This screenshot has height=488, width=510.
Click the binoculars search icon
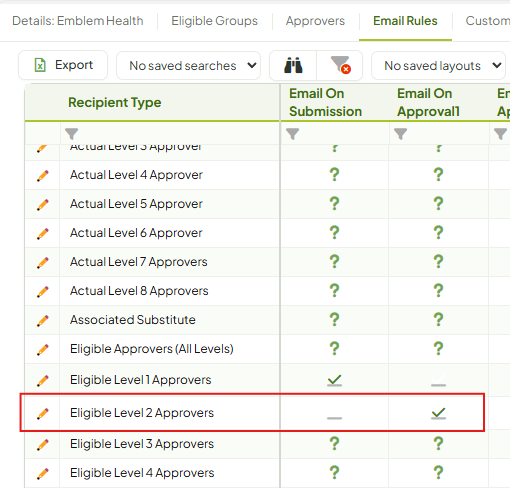[293, 65]
